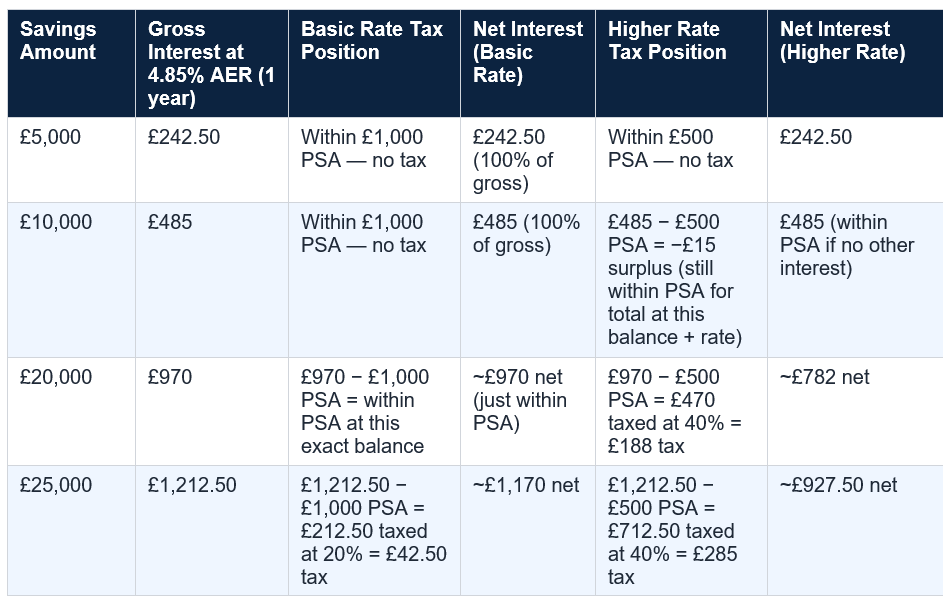Image resolution: width=946 pixels, height=598 pixels.
Task: Click the £5,000 savings amount cell
Action: click(x=71, y=159)
